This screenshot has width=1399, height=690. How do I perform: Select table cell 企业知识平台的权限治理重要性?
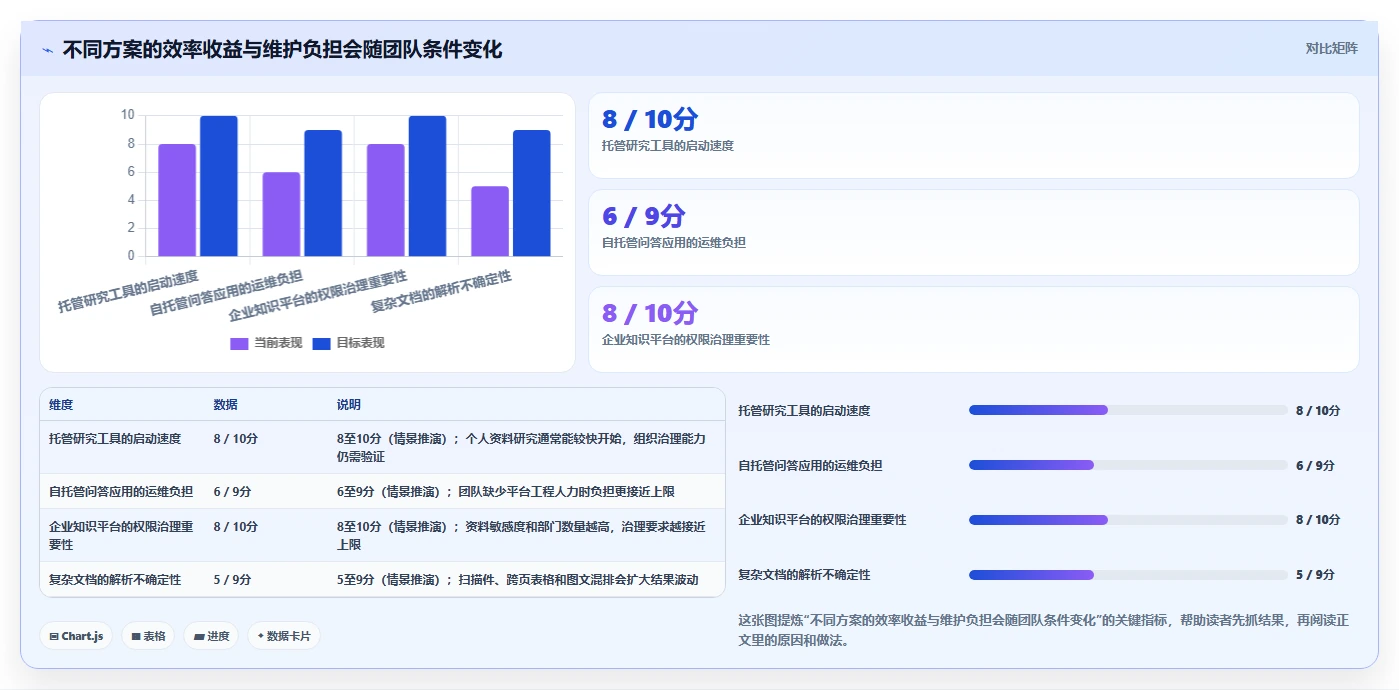tap(121, 535)
